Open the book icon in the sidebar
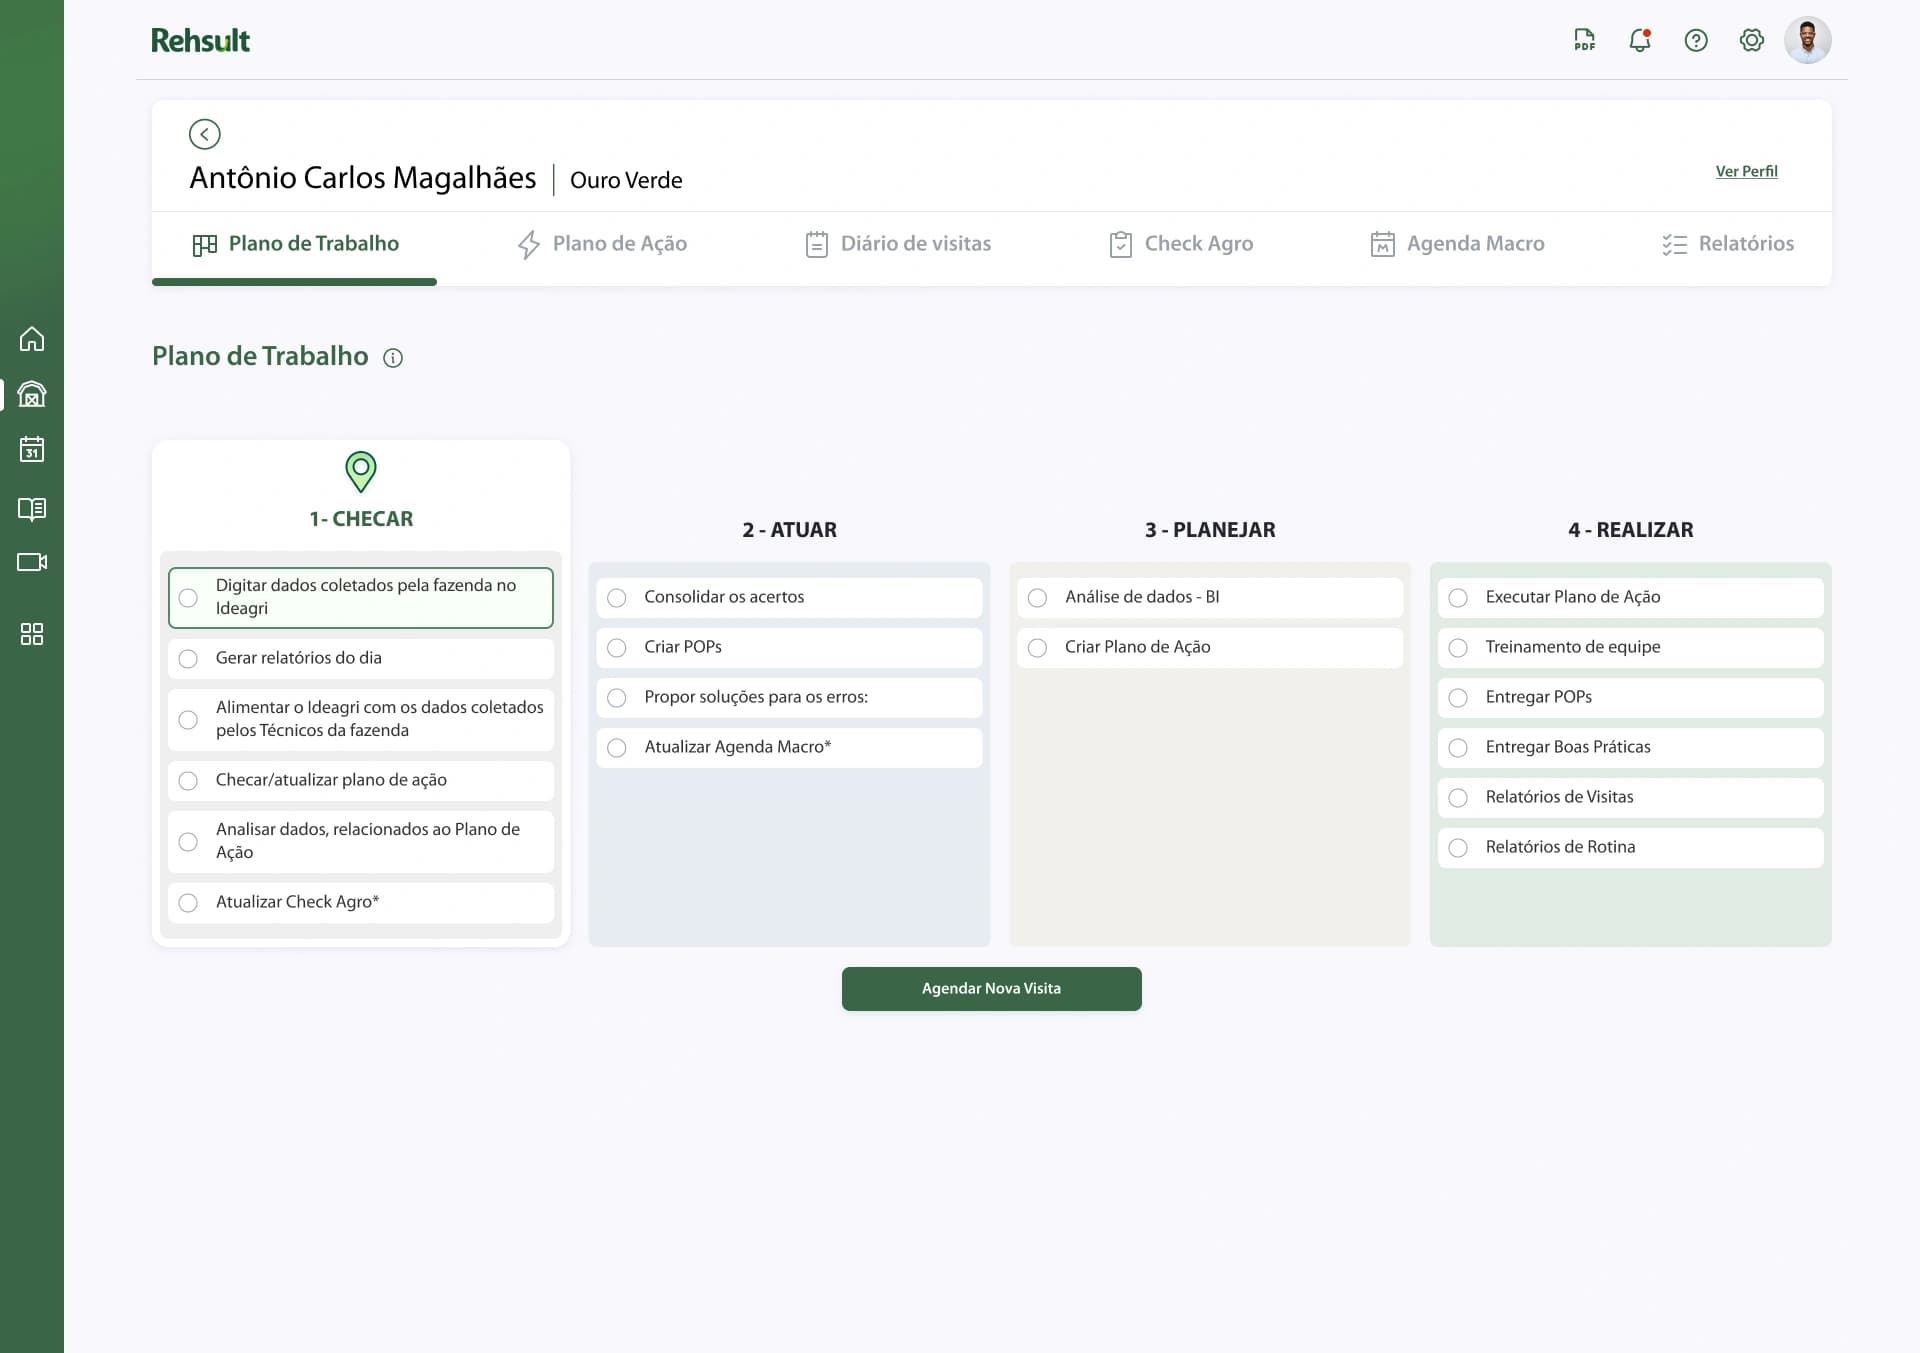Screen dimensions: 1920x1353 32,509
